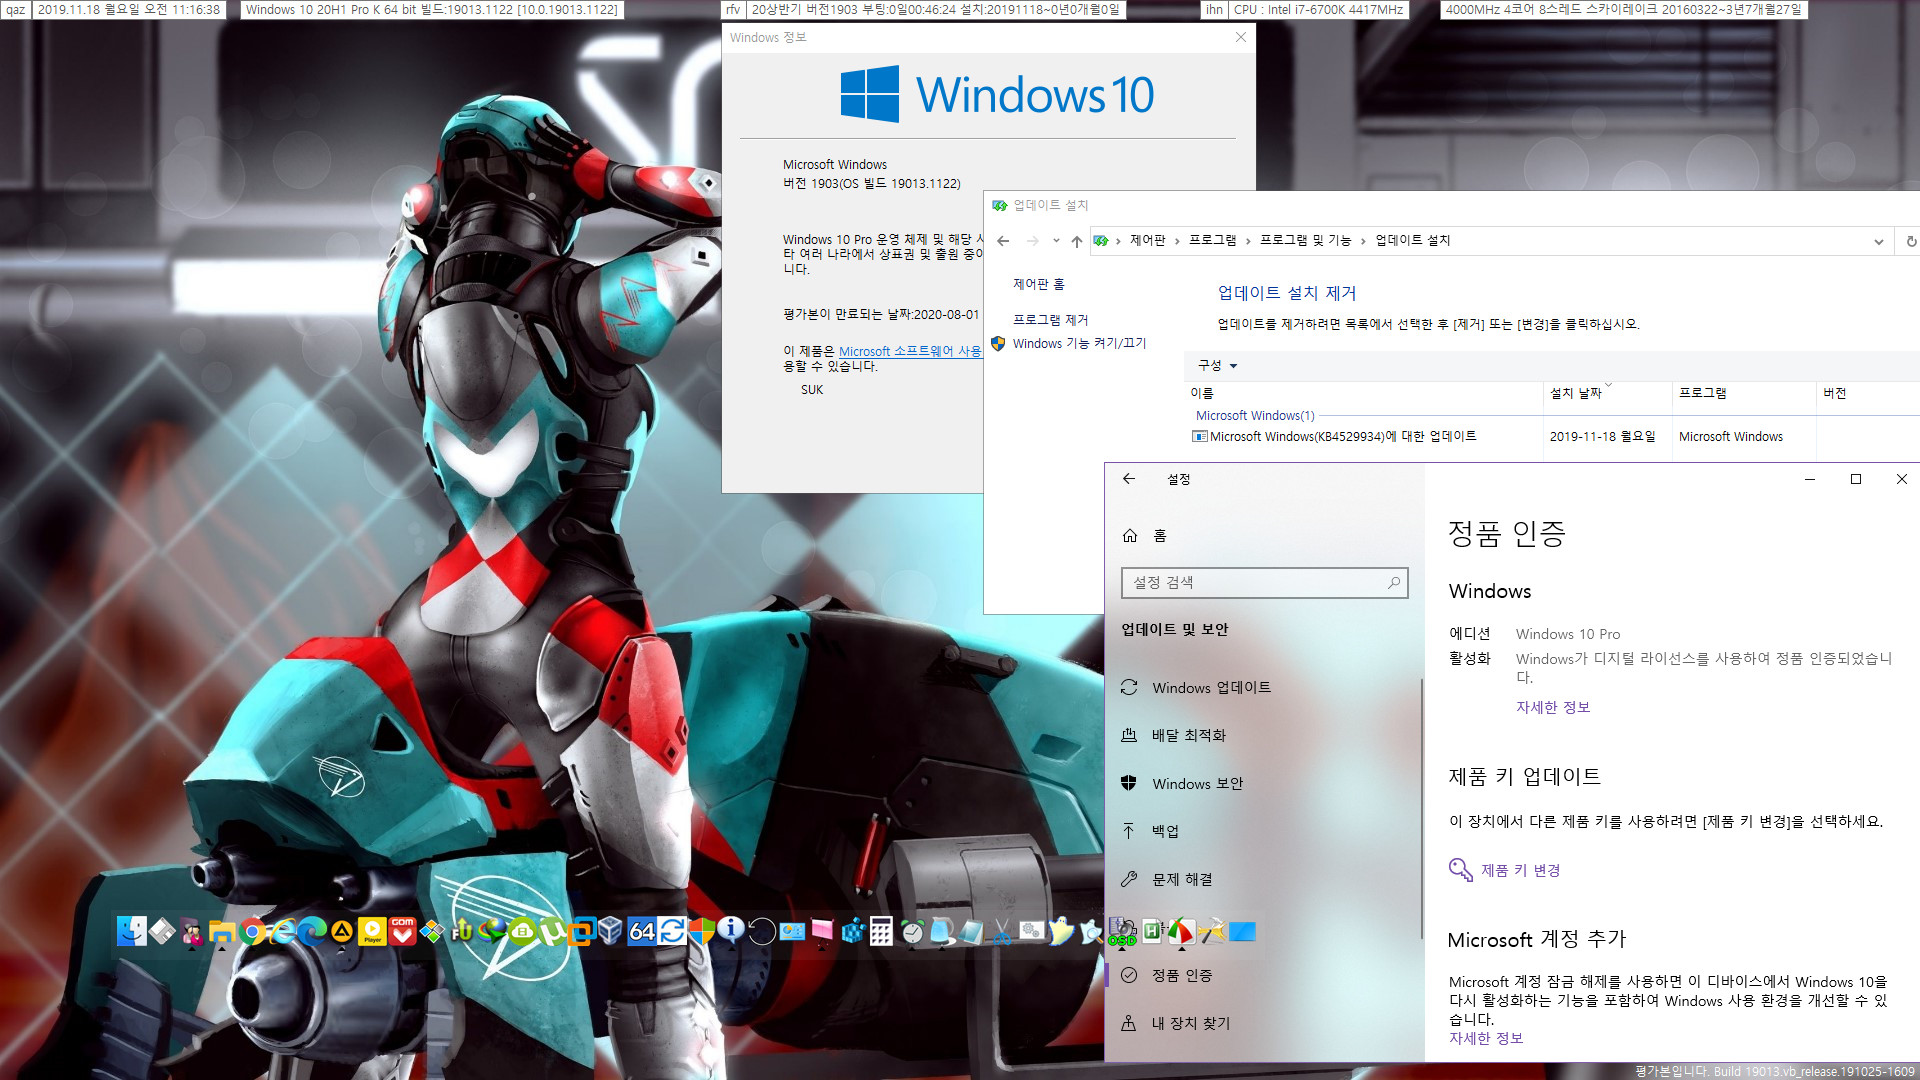The image size is (1920, 1080).
Task: Click the 이름 column header
Action: (x=1364, y=393)
